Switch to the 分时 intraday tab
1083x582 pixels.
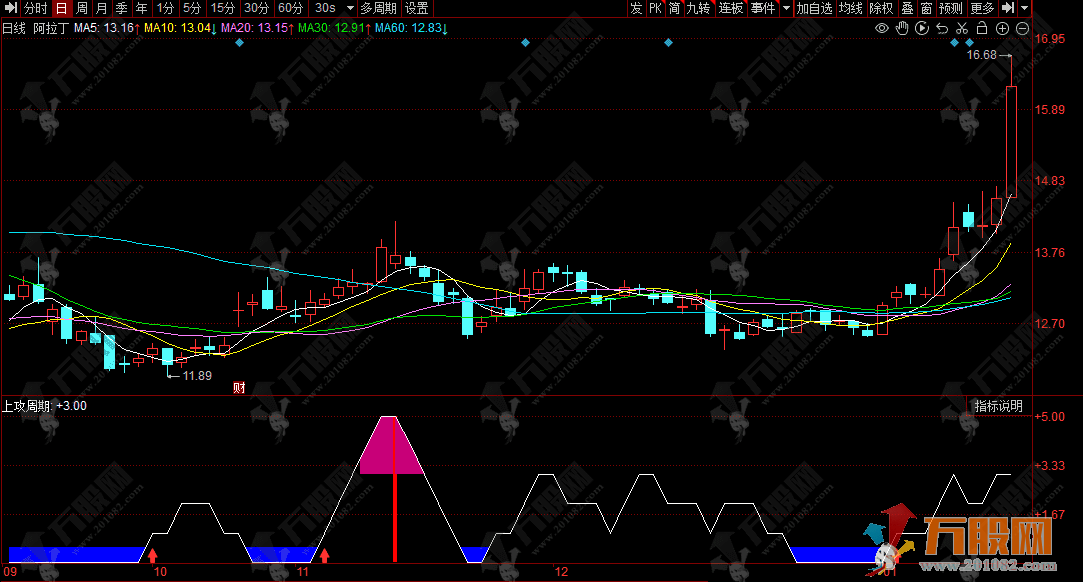36,8
